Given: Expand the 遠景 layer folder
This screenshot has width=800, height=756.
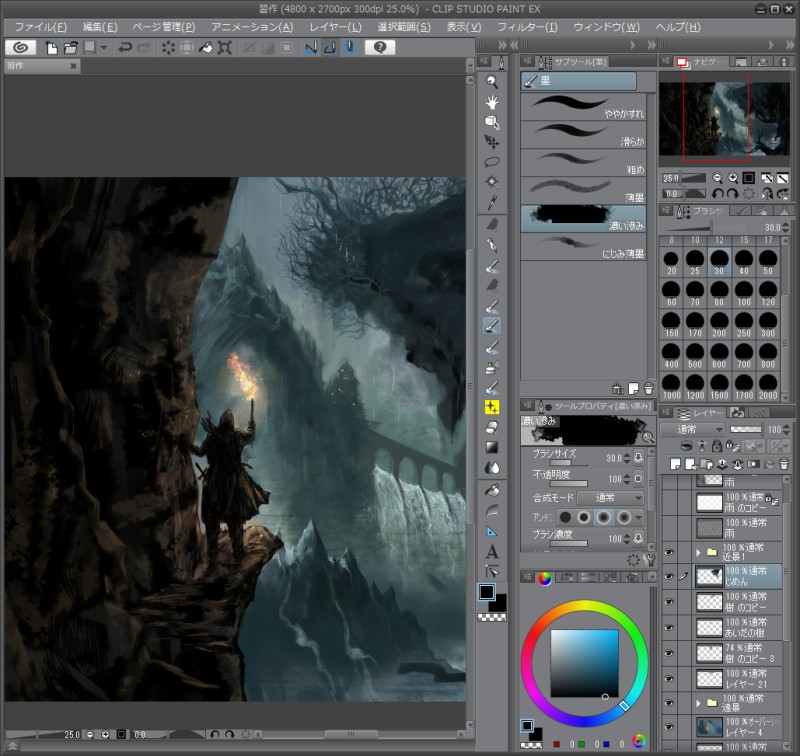Looking at the screenshot, I should 696,703.
